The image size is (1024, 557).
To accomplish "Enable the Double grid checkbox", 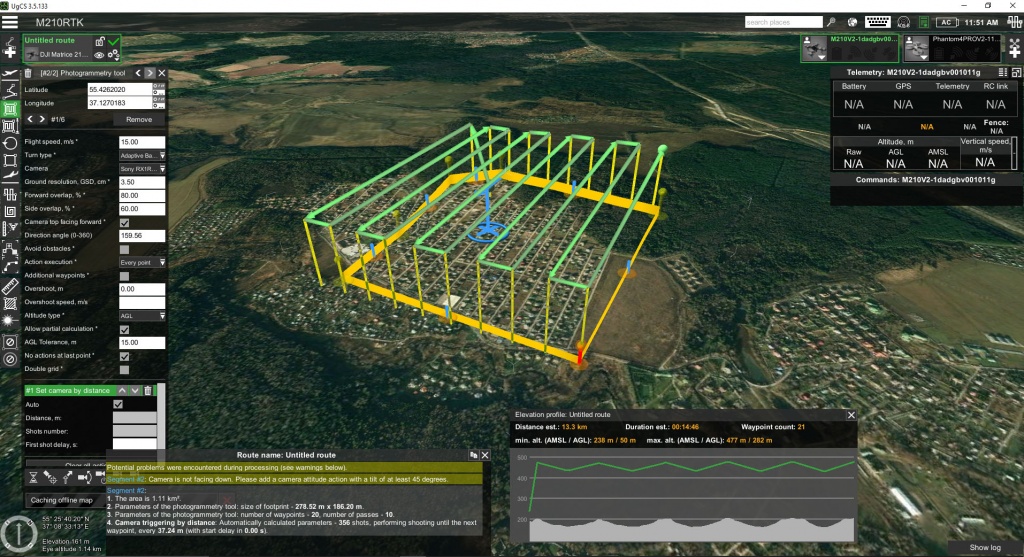I will pyautogui.click(x=124, y=369).
